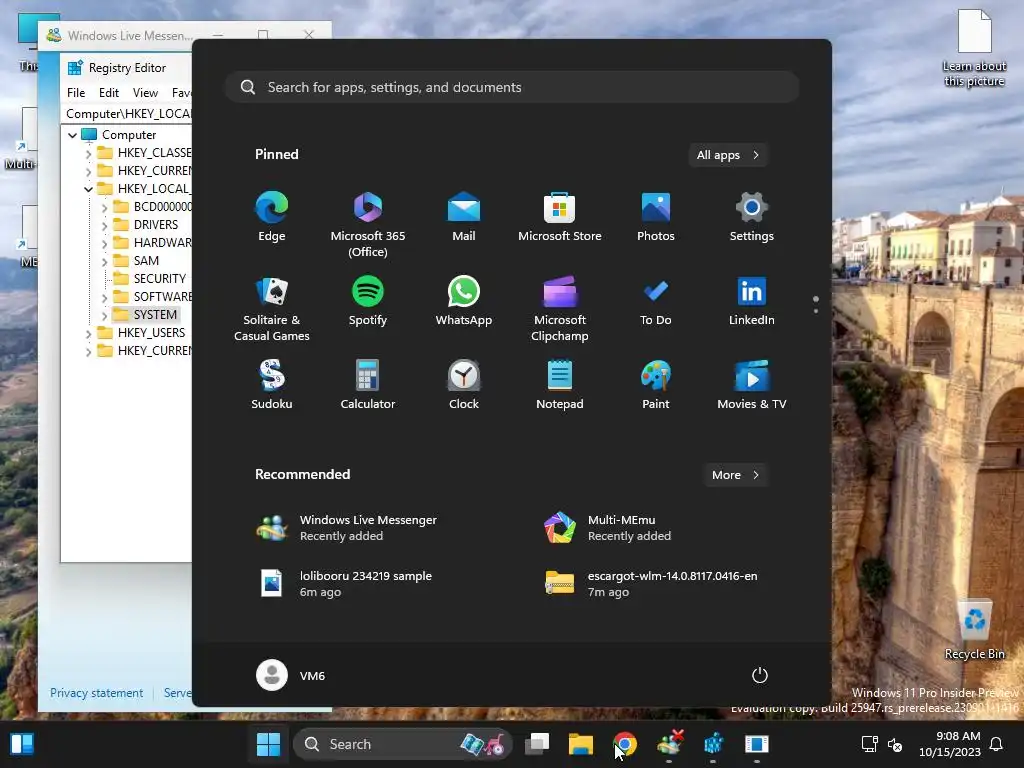The width and height of the screenshot is (1024, 768).
Task: Click the taskbar Search box
Action: pyautogui.click(x=402, y=744)
